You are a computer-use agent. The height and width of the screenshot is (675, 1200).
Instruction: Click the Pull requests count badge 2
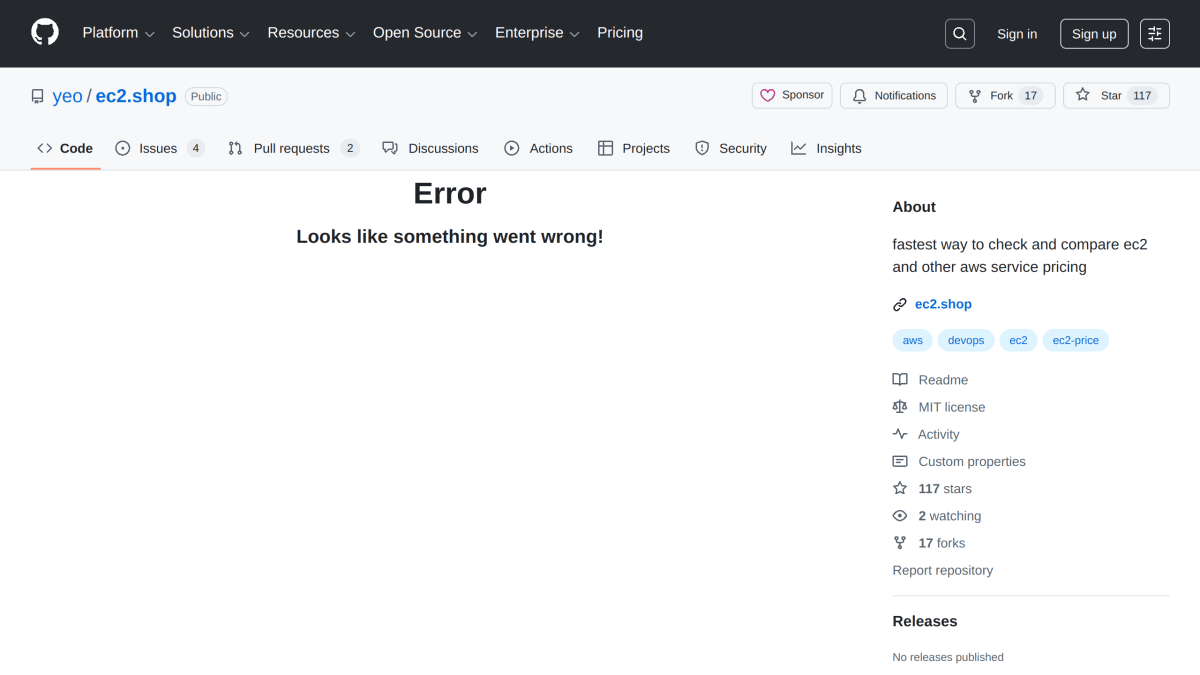click(x=350, y=148)
